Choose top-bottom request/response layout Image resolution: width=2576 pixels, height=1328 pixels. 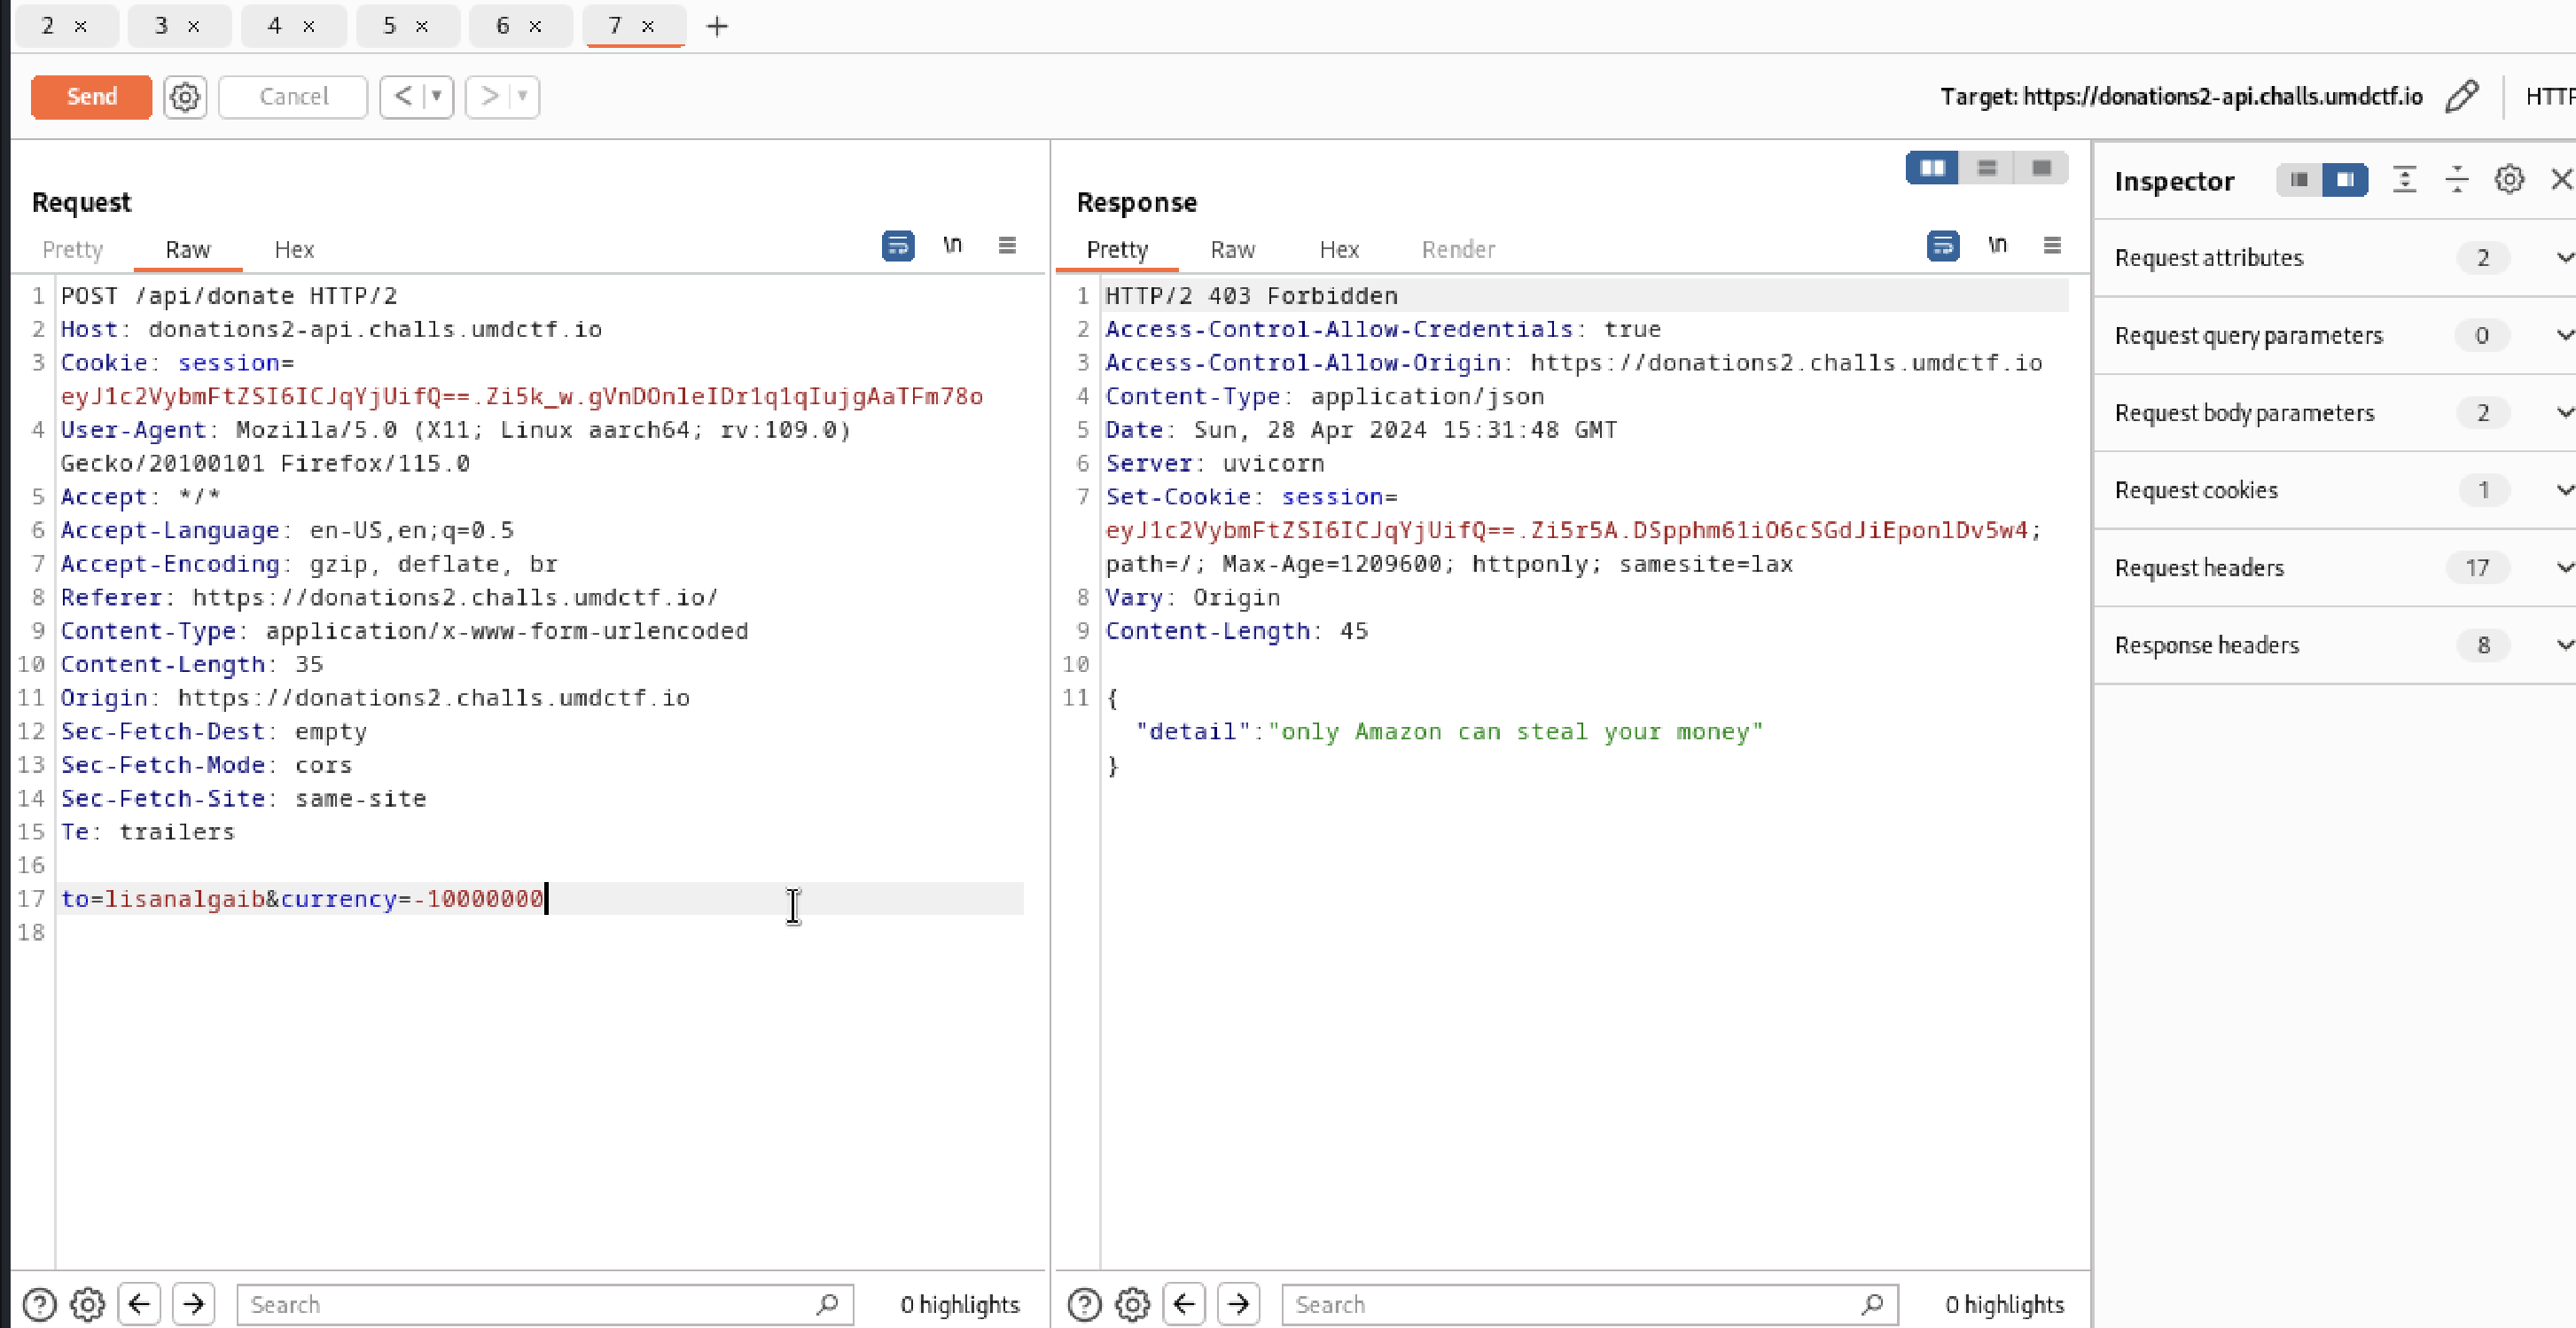pyautogui.click(x=1987, y=168)
